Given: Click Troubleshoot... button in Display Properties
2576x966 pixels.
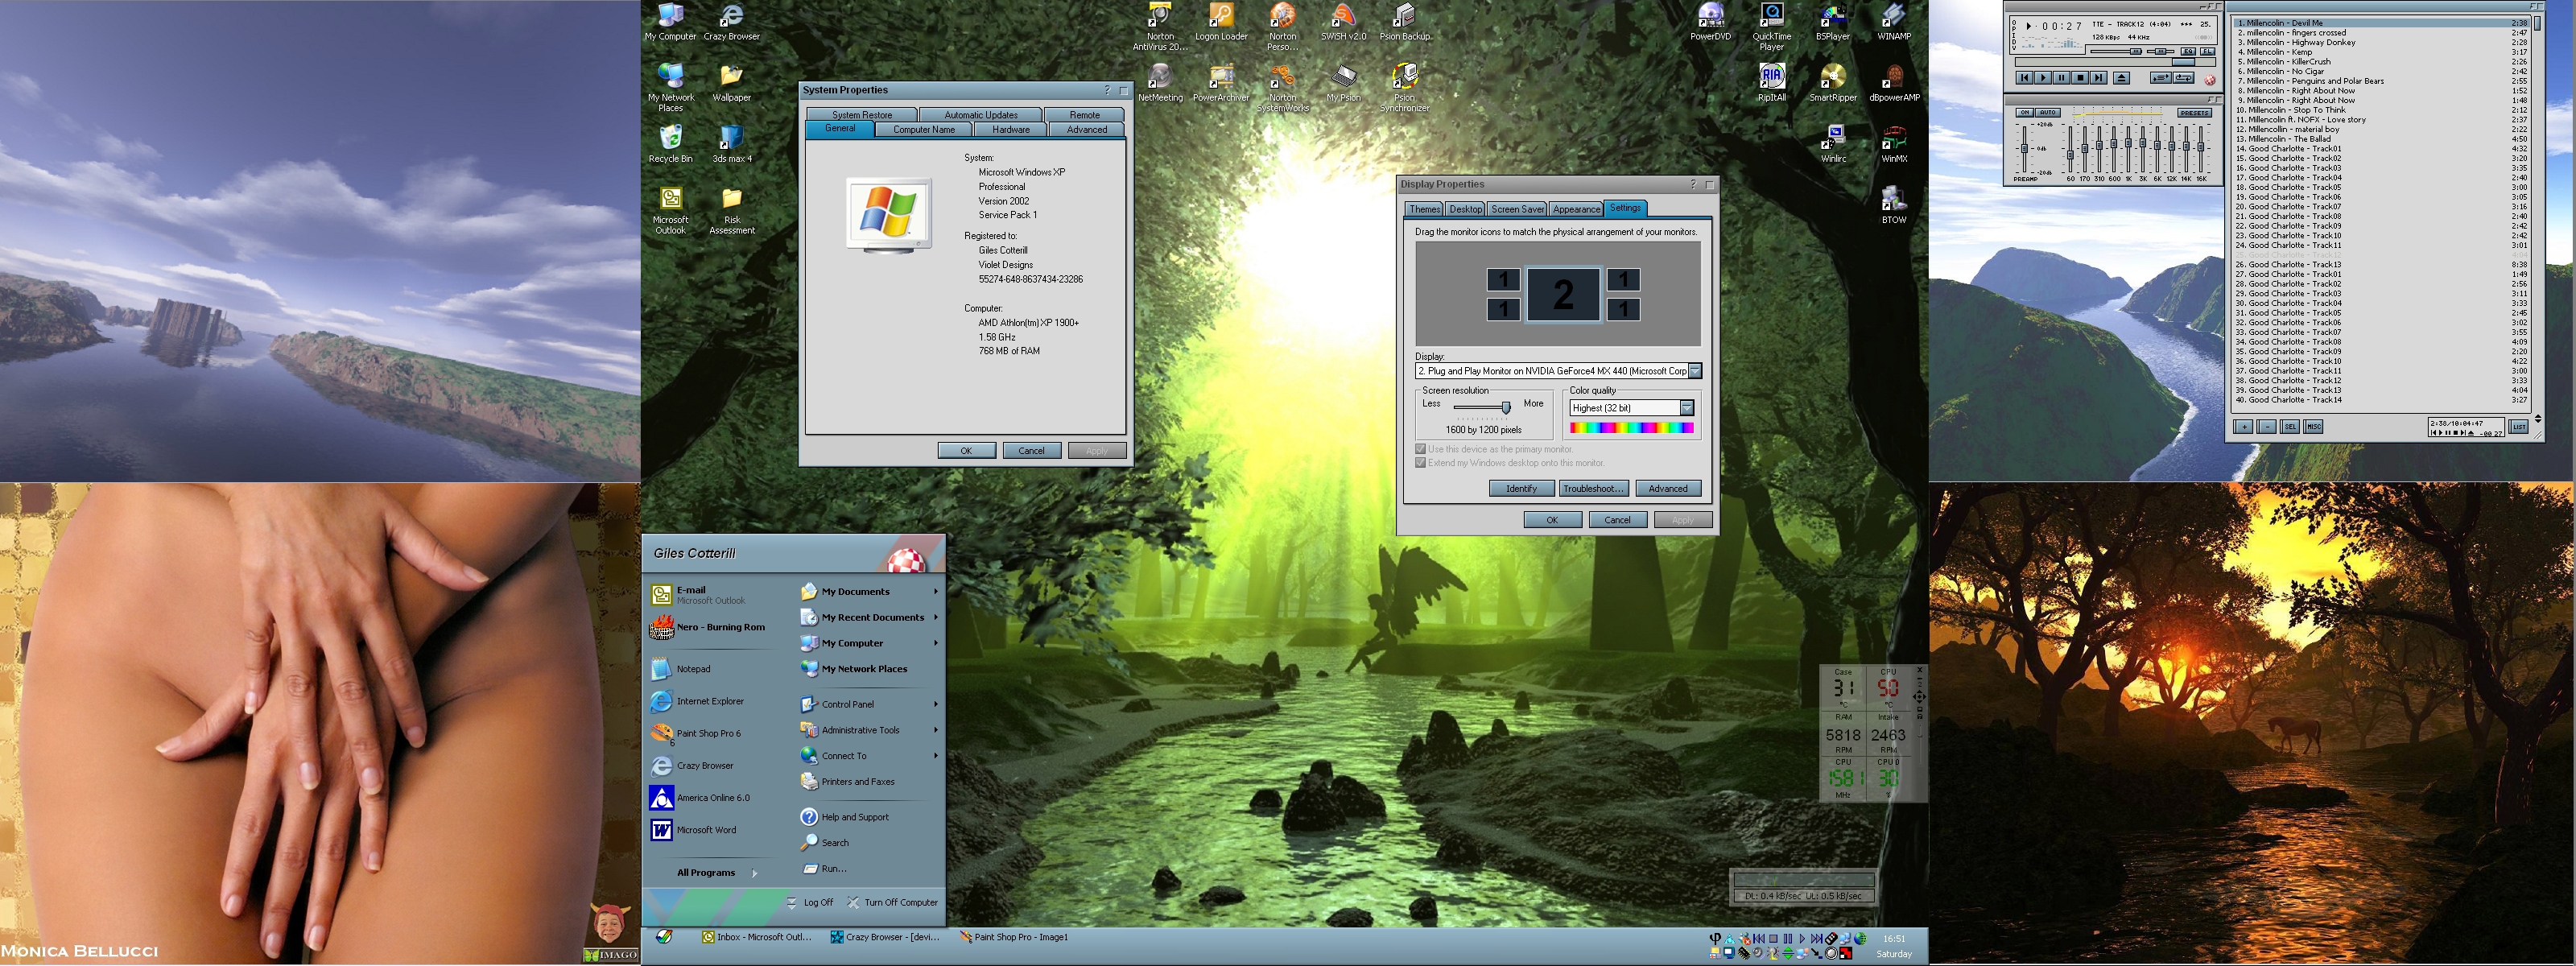Looking at the screenshot, I should click(x=1593, y=488).
